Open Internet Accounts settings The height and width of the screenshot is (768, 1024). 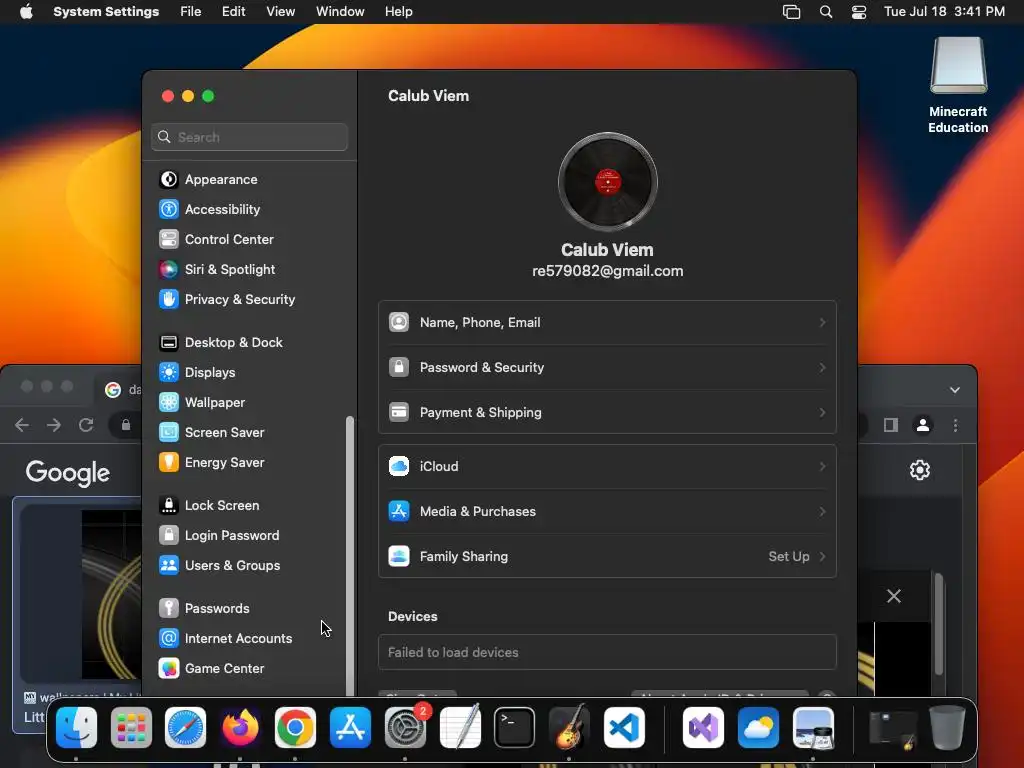click(226, 639)
